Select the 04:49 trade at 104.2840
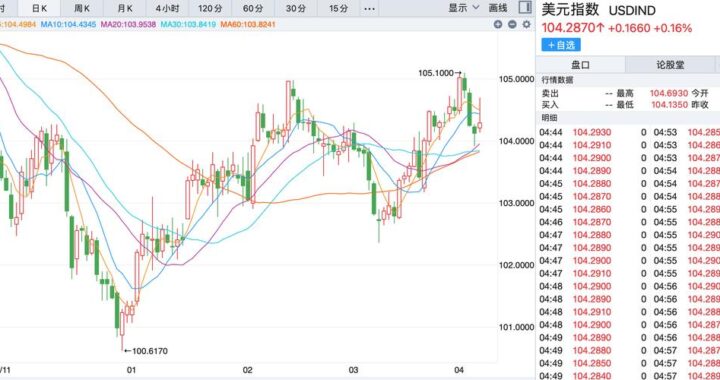Screen dimensions: 720x380 (x=592, y=376)
